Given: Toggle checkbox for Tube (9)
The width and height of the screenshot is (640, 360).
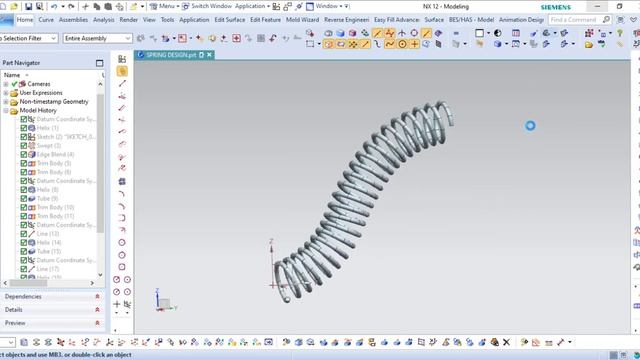Looking at the screenshot, I should [24, 198].
